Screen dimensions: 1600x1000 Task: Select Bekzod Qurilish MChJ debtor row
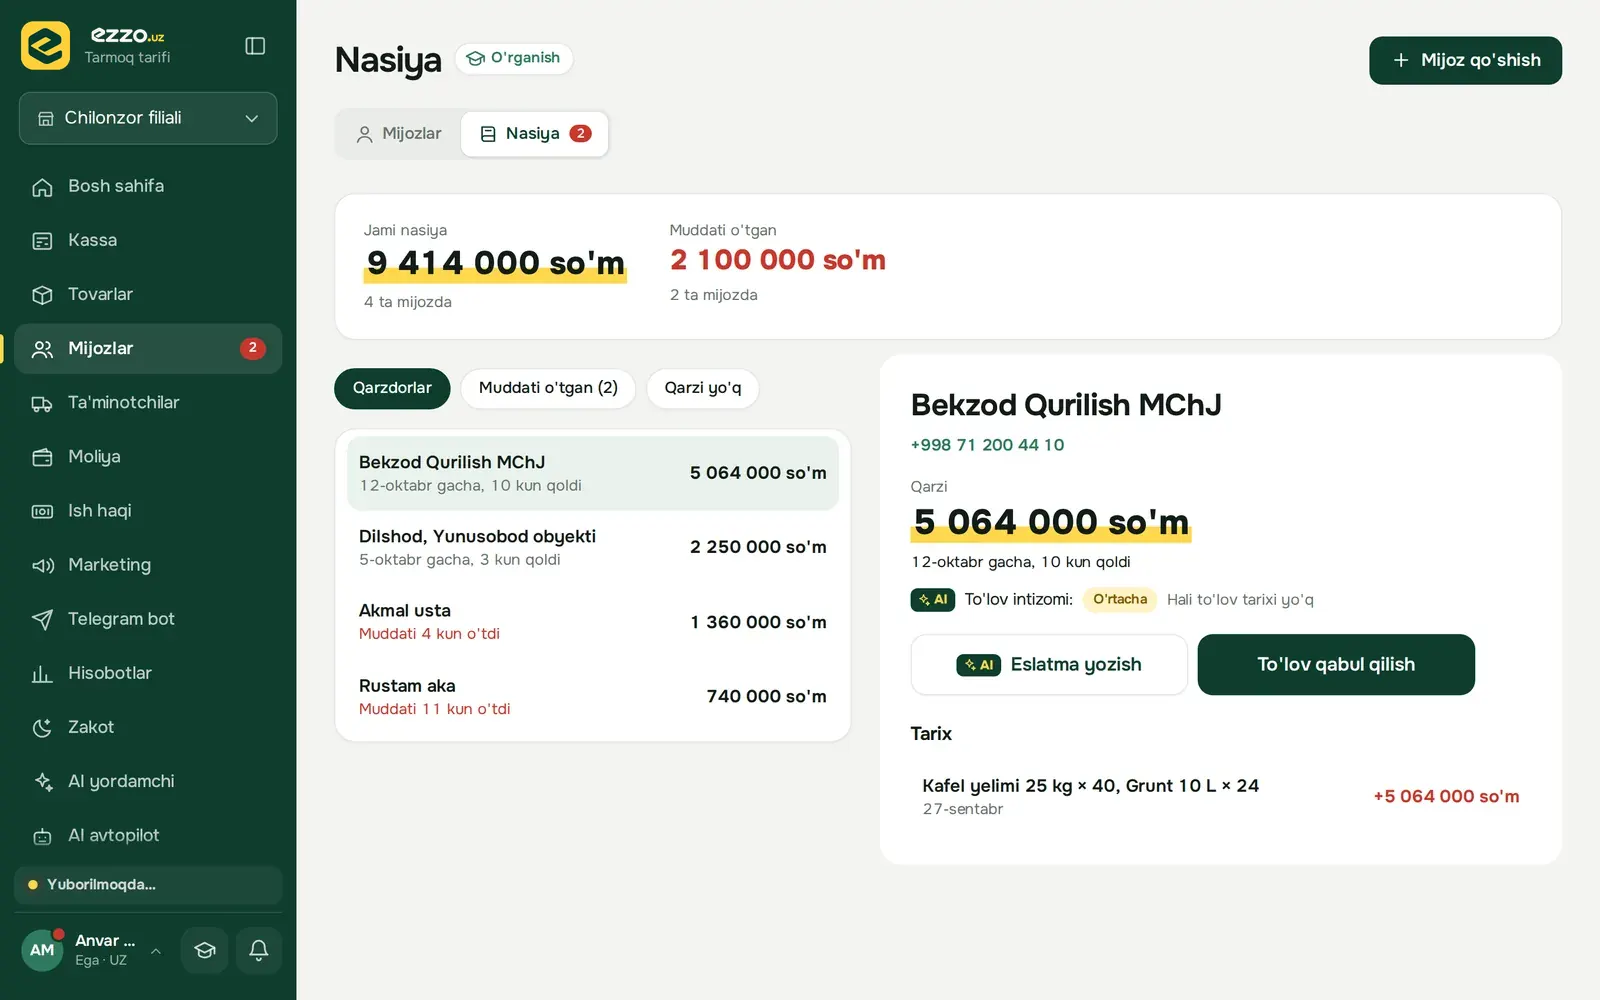click(593, 473)
